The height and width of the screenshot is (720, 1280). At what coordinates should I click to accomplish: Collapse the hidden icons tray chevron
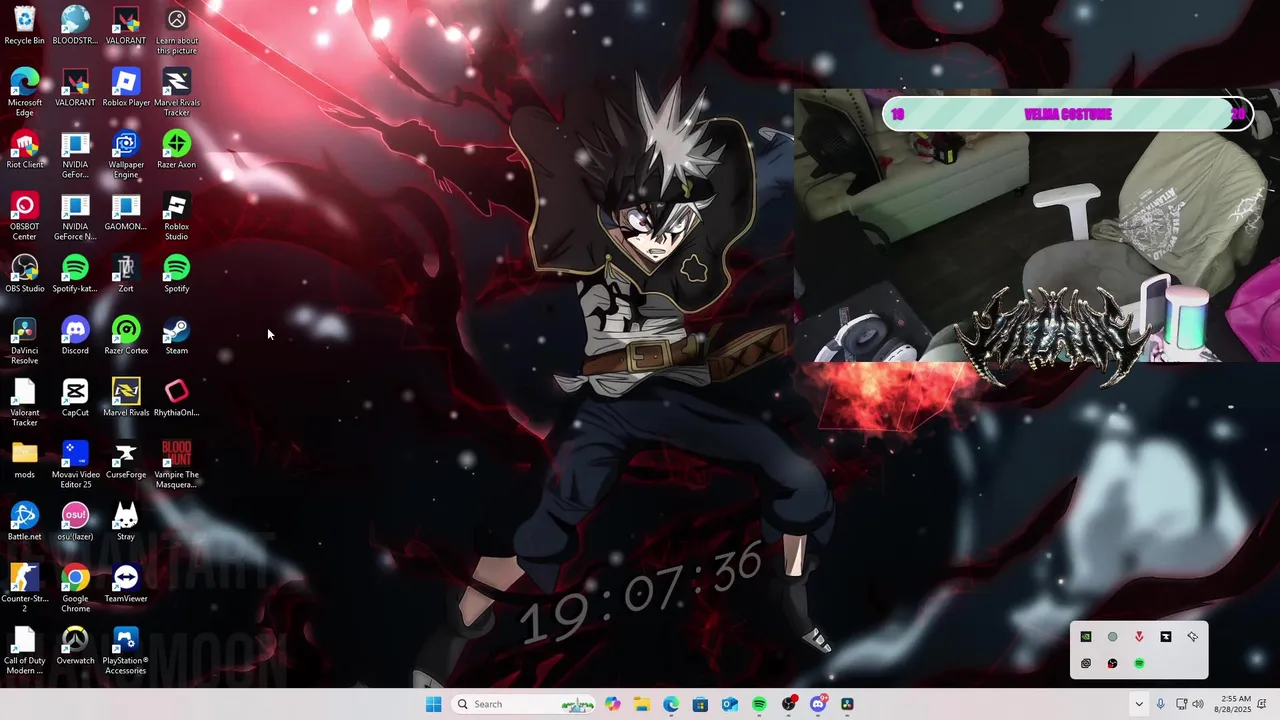pyautogui.click(x=1138, y=704)
